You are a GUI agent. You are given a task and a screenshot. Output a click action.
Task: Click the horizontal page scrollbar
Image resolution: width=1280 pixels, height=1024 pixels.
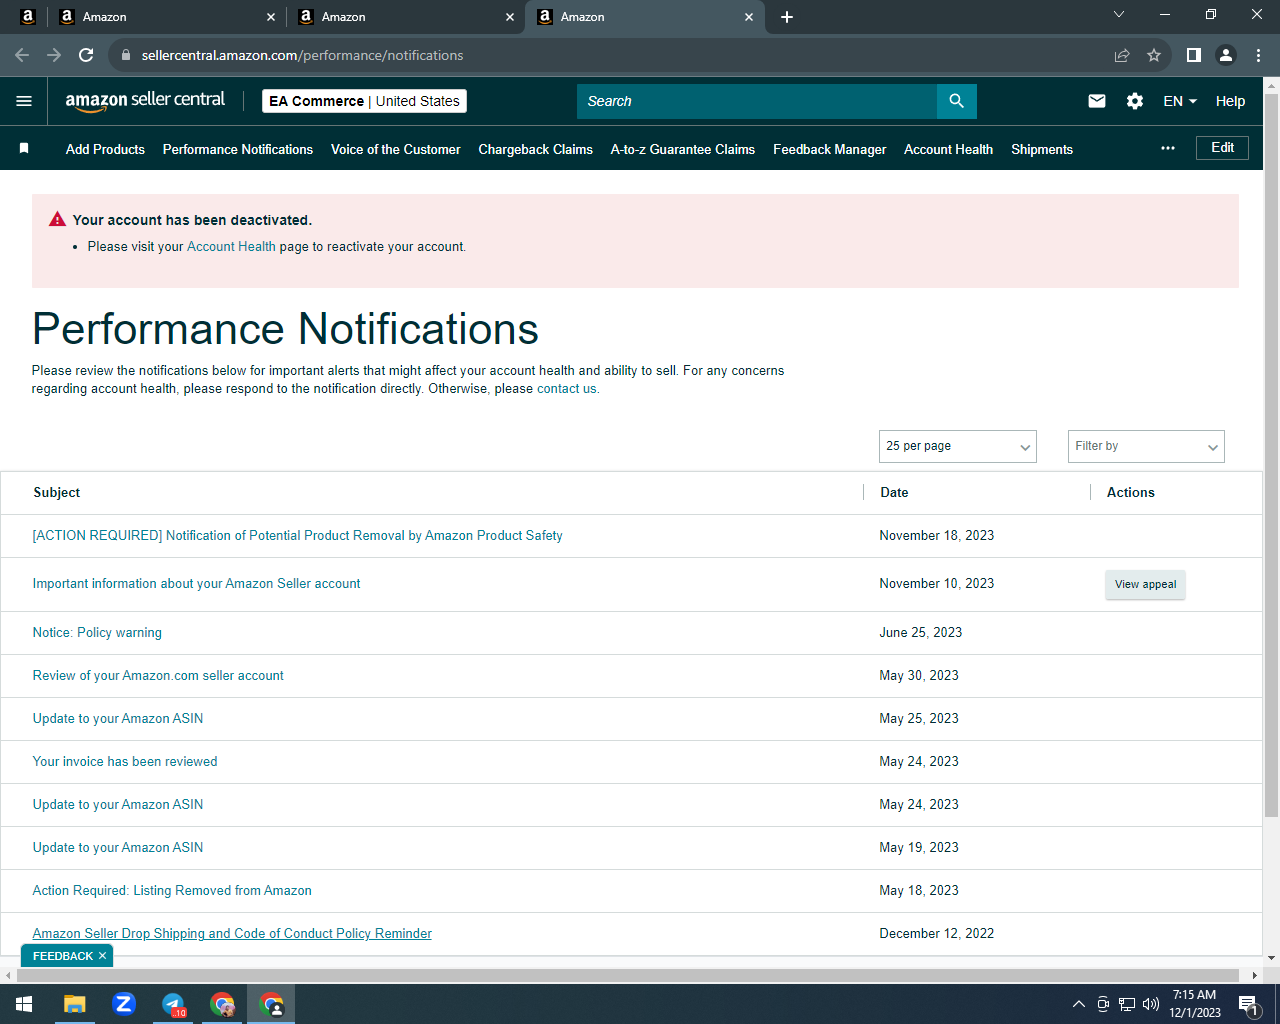tap(630, 975)
